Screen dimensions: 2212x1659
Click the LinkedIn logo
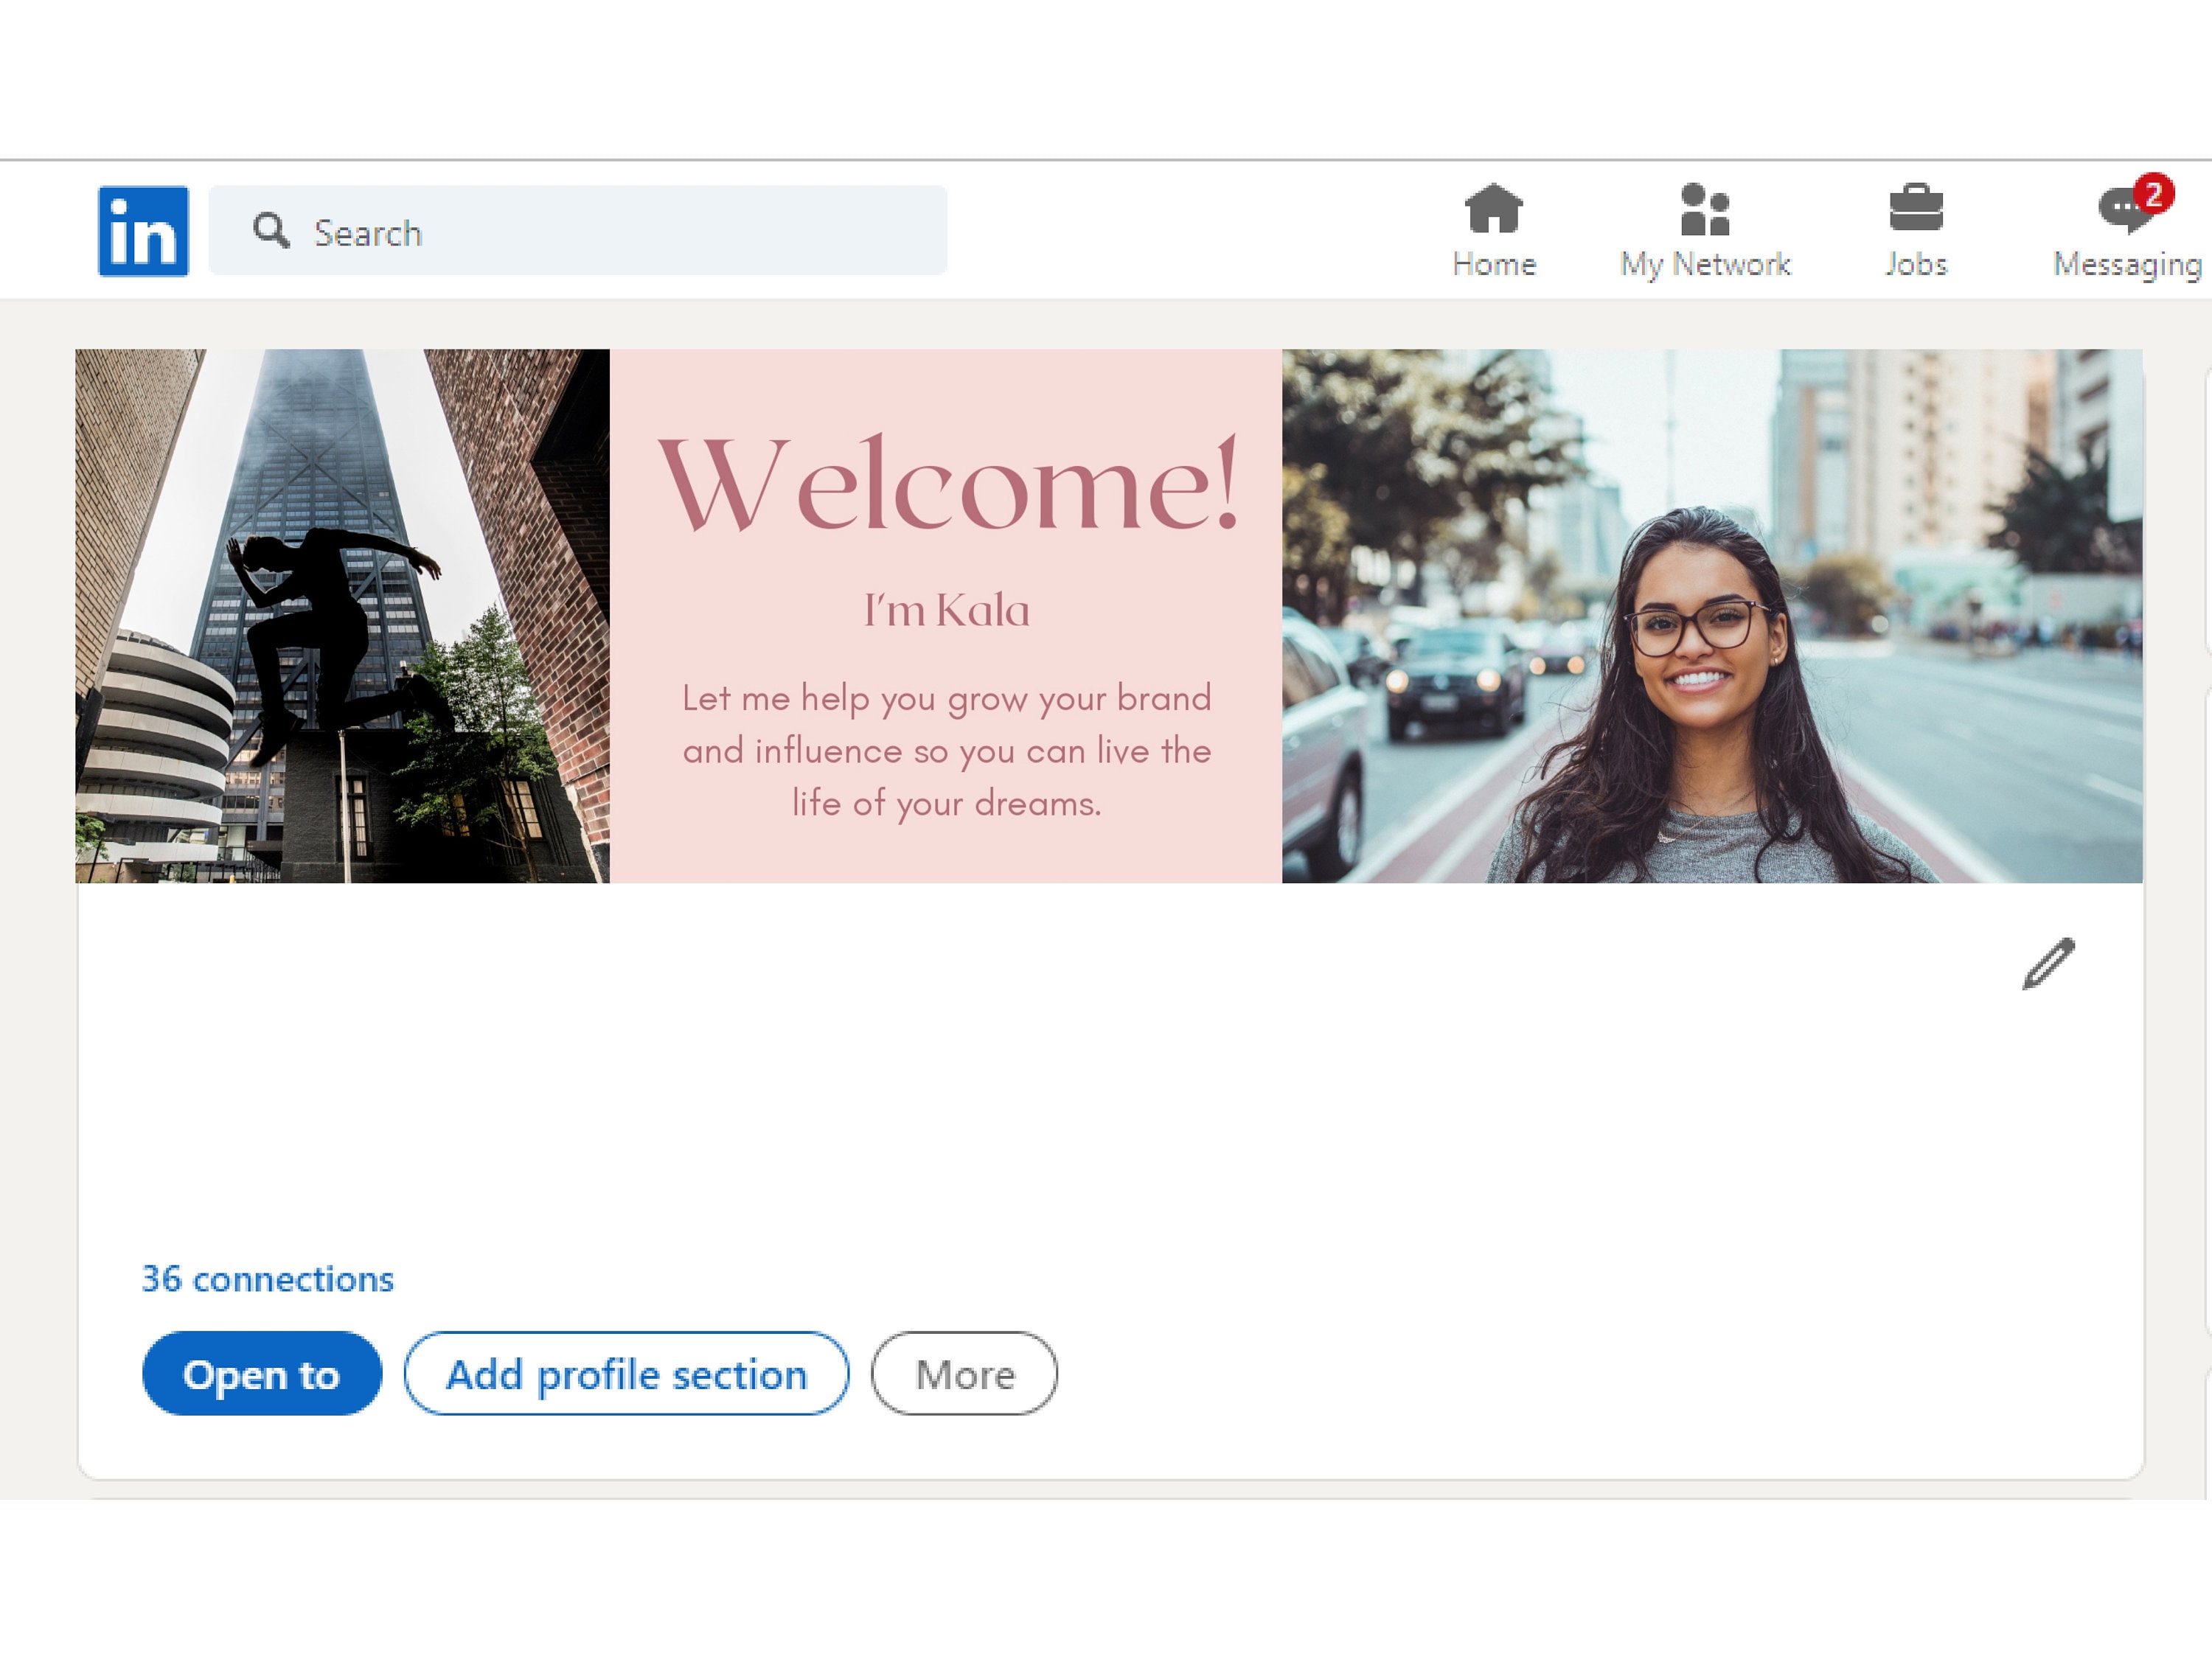coord(143,230)
